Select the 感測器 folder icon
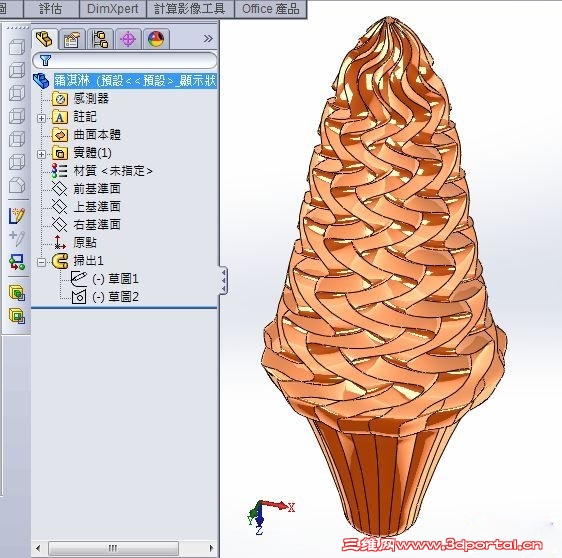 pos(60,99)
